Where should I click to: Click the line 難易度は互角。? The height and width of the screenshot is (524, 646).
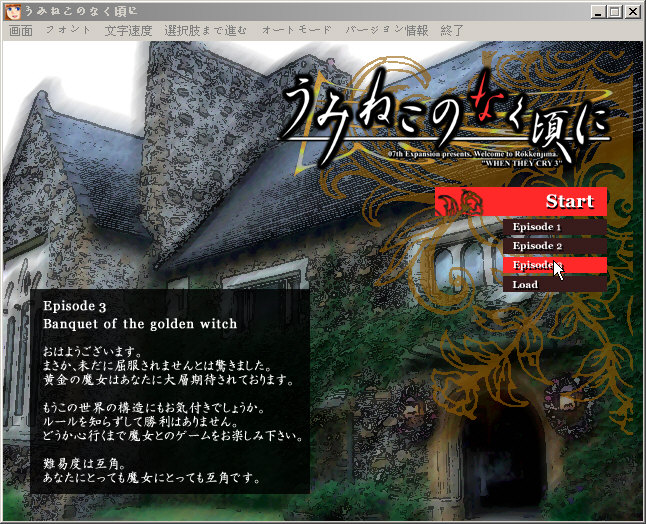[84, 464]
